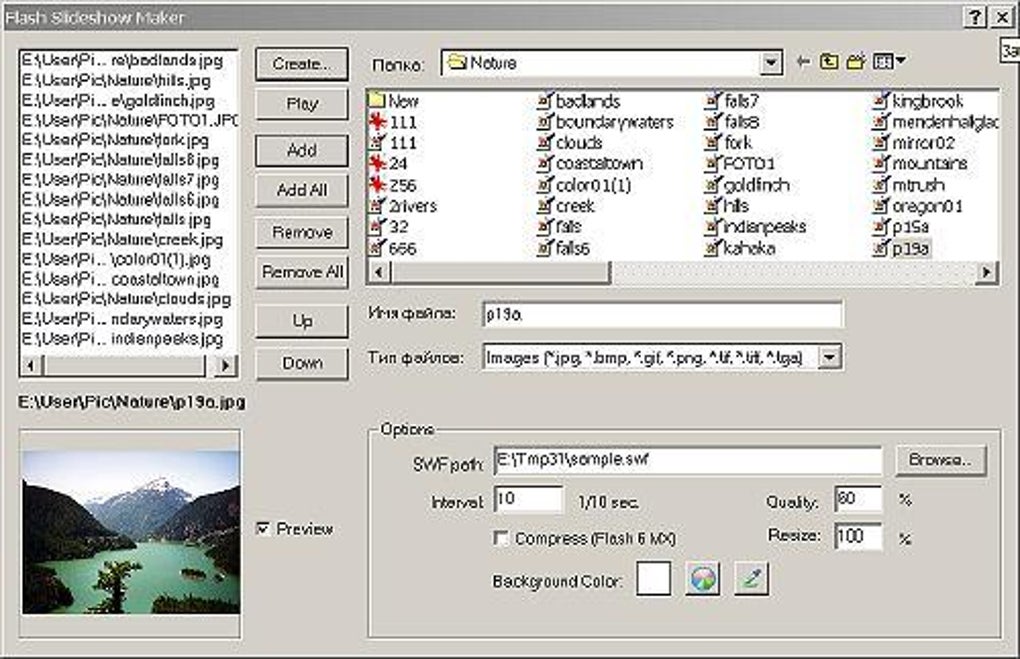Select the goldfinch image file

[x=748, y=185]
